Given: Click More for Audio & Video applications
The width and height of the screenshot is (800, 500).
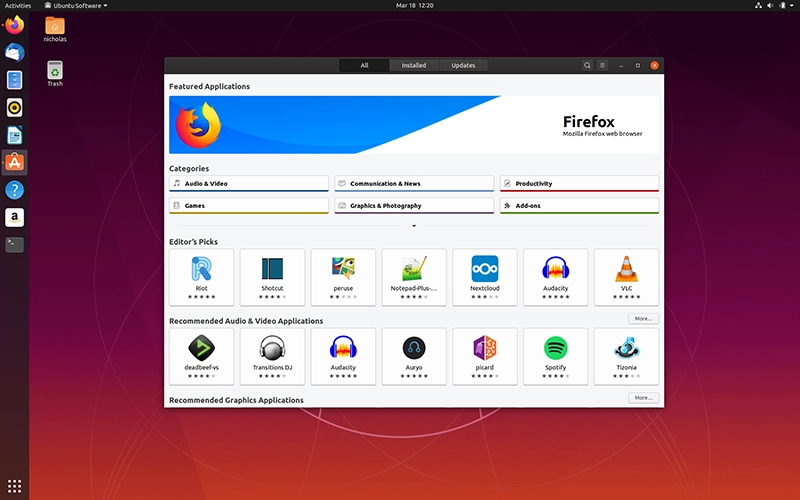Looking at the screenshot, I should (643, 318).
